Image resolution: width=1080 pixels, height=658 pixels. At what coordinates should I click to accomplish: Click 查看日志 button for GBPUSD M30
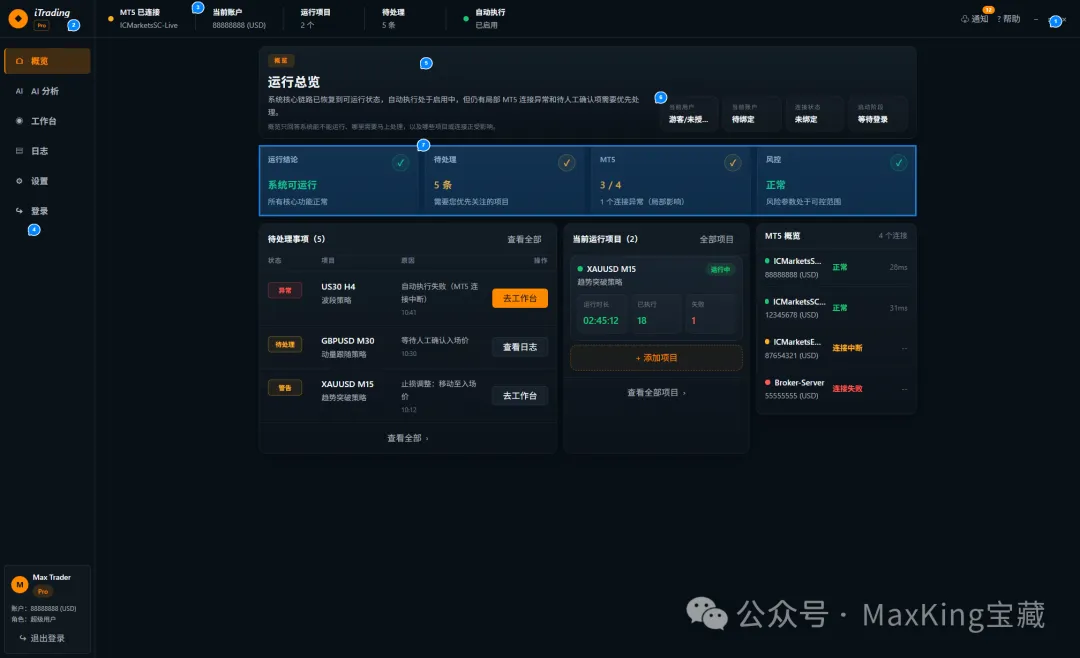(x=519, y=347)
